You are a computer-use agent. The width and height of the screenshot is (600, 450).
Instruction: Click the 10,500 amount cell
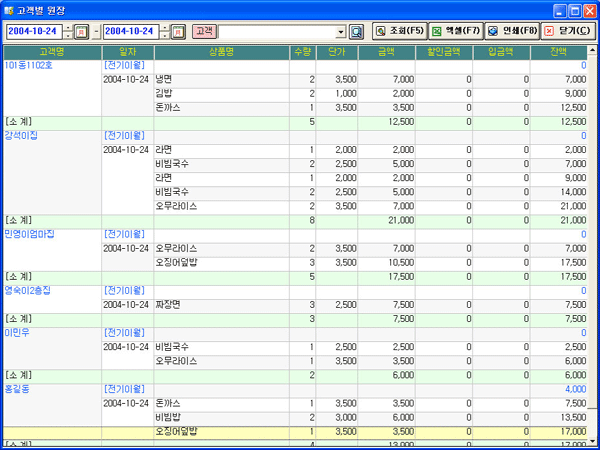click(386, 262)
